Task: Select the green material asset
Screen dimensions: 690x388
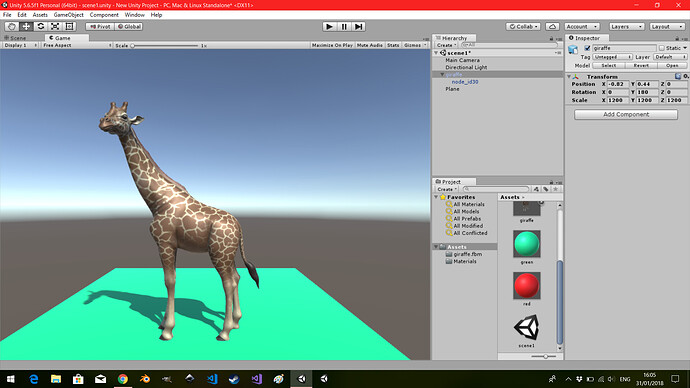Action: [x=527, y=244]
